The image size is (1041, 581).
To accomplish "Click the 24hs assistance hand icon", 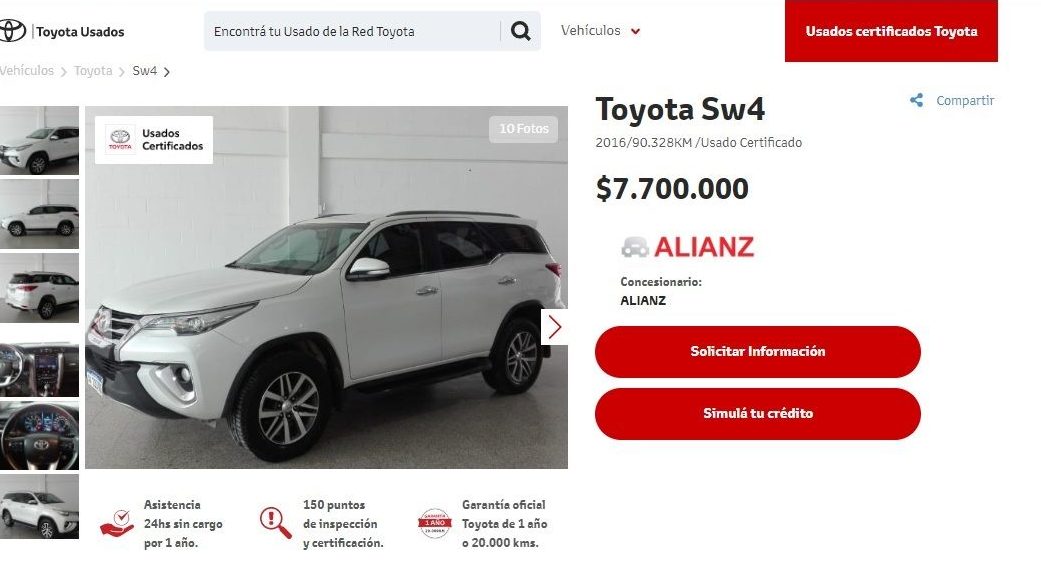I will (x=117, y=523).
